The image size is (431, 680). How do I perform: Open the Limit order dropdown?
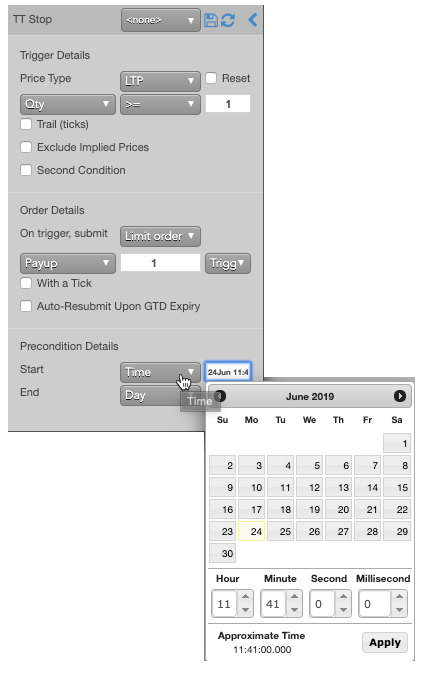(160, 236)
